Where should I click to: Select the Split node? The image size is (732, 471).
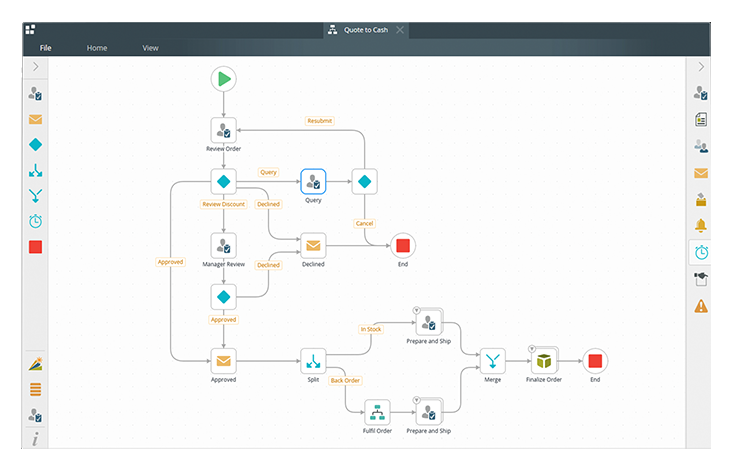point(313,361)
